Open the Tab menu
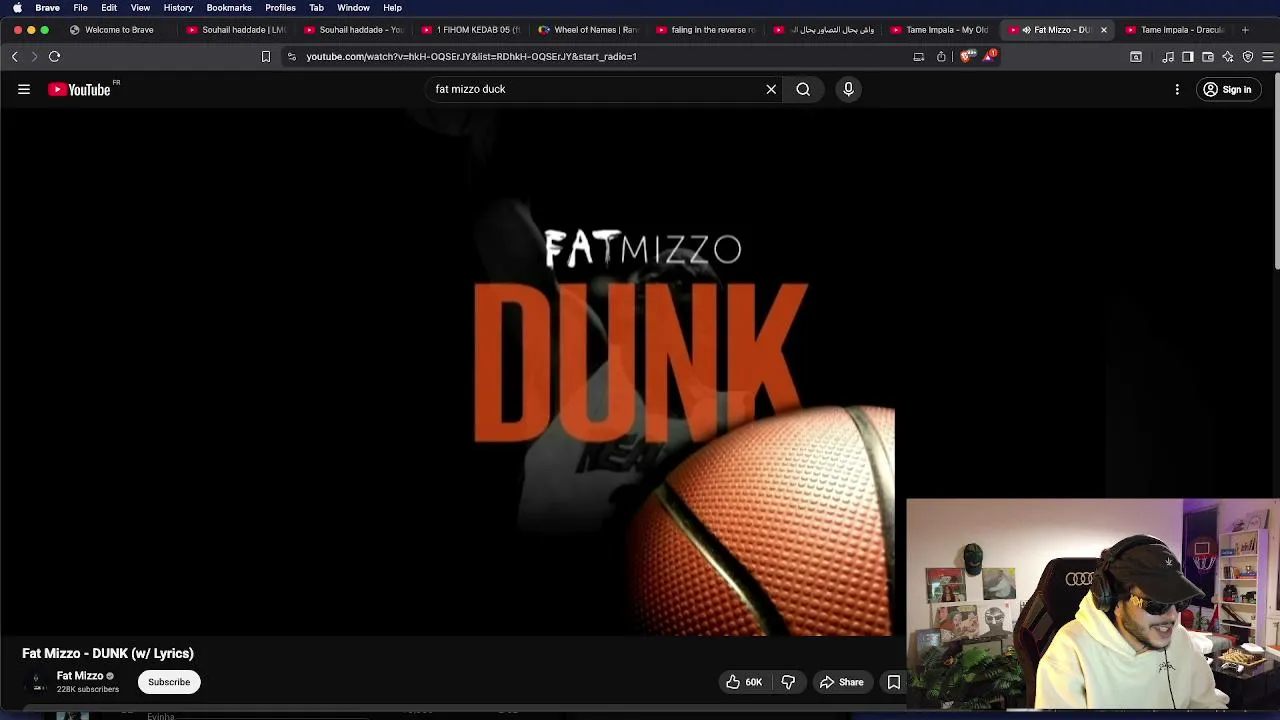The width and height of the screenshot is (1280, 720). tap(316, 8)
